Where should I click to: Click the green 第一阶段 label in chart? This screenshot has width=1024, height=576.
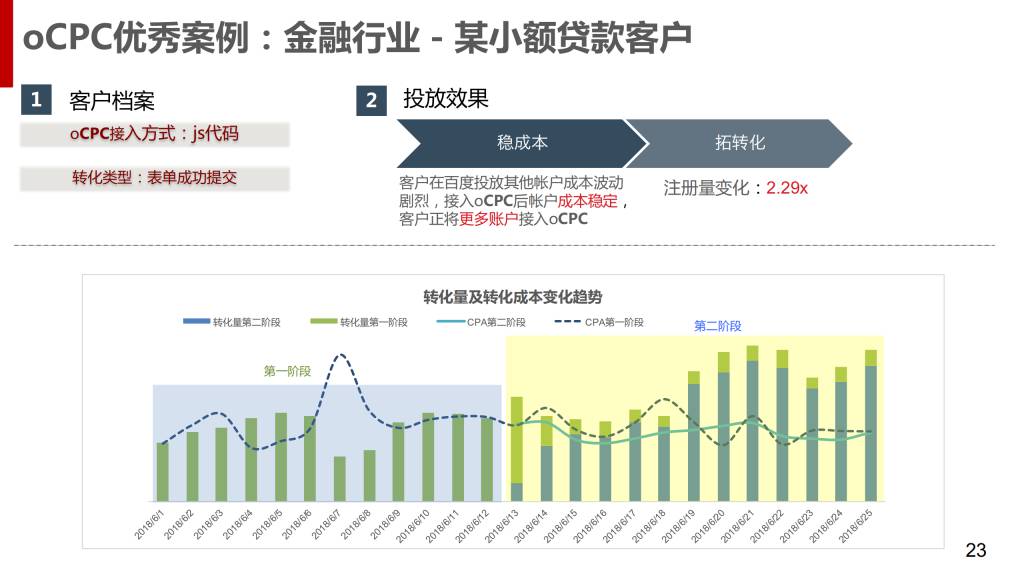(x=287, y=371)
